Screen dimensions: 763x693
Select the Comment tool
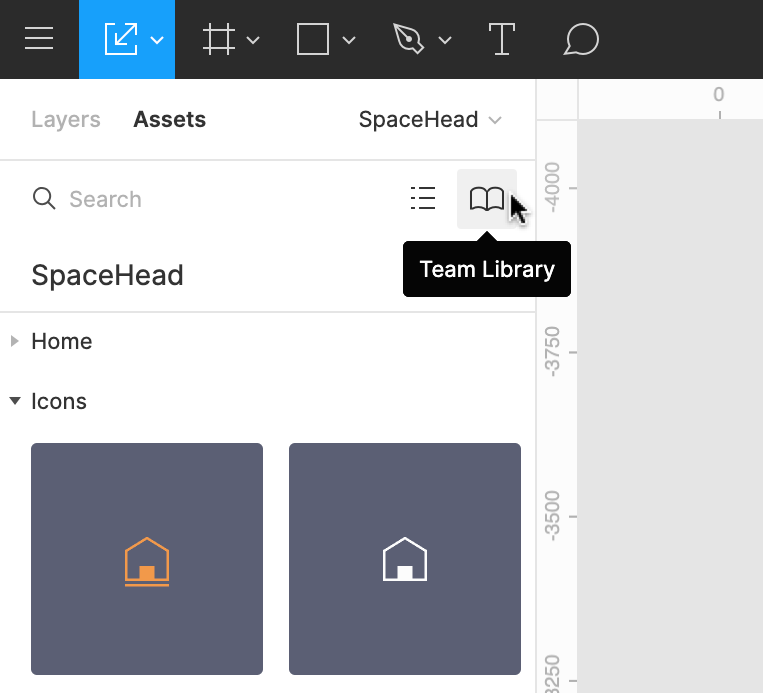point(581,40)
